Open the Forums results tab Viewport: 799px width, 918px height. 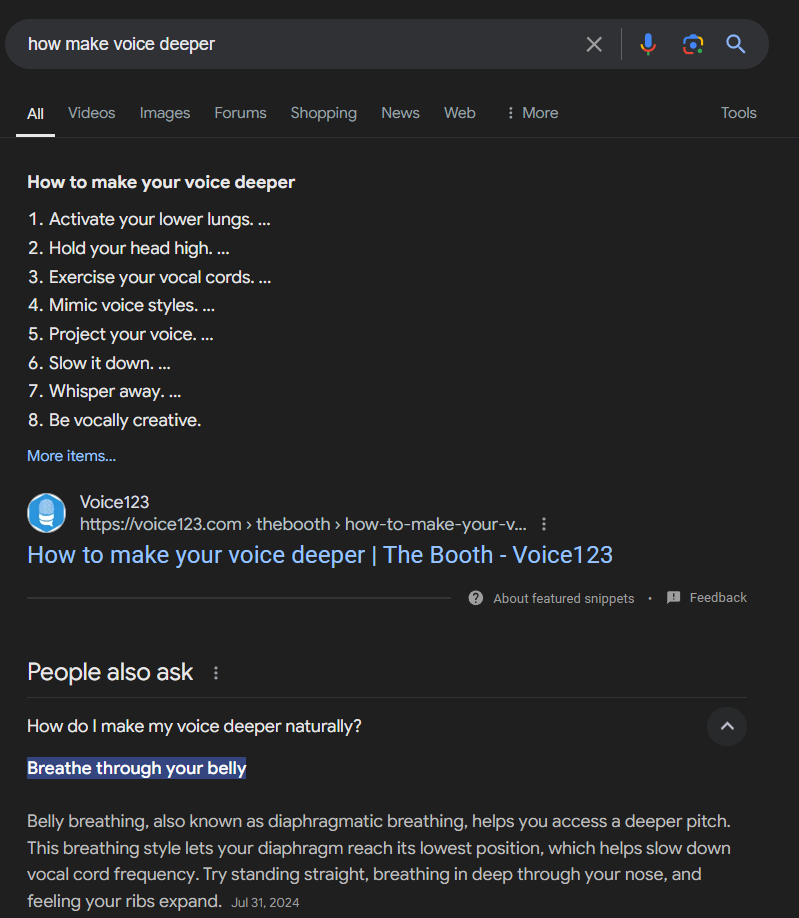click(240, 113)
